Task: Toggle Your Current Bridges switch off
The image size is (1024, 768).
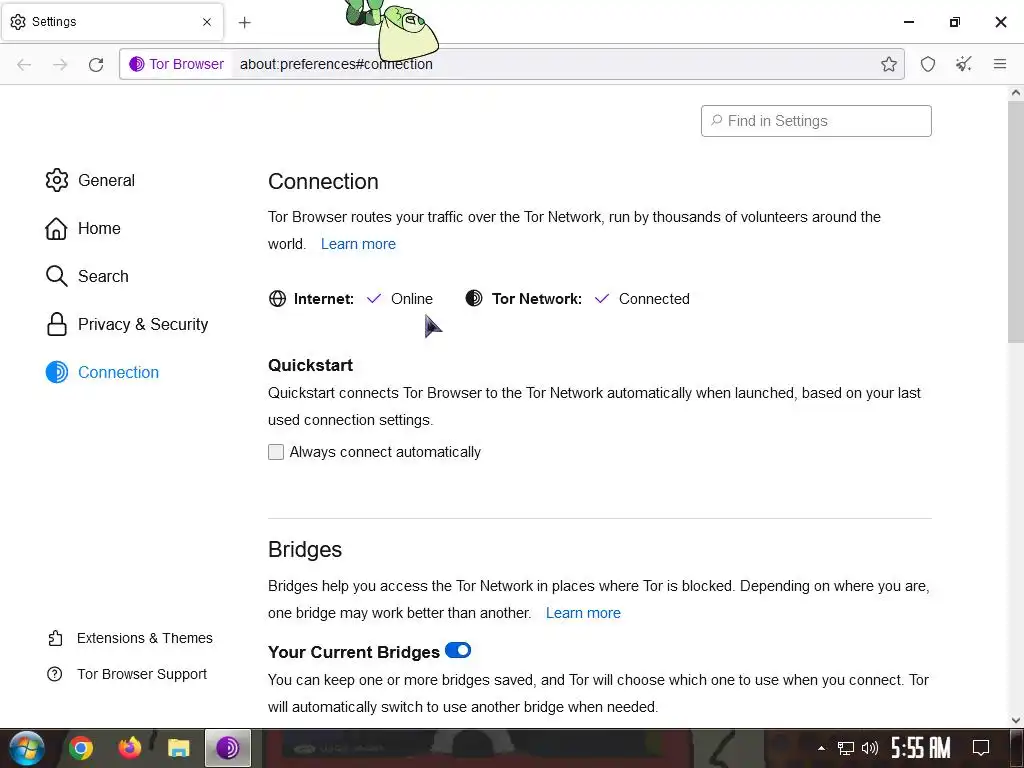Action: 458,650
